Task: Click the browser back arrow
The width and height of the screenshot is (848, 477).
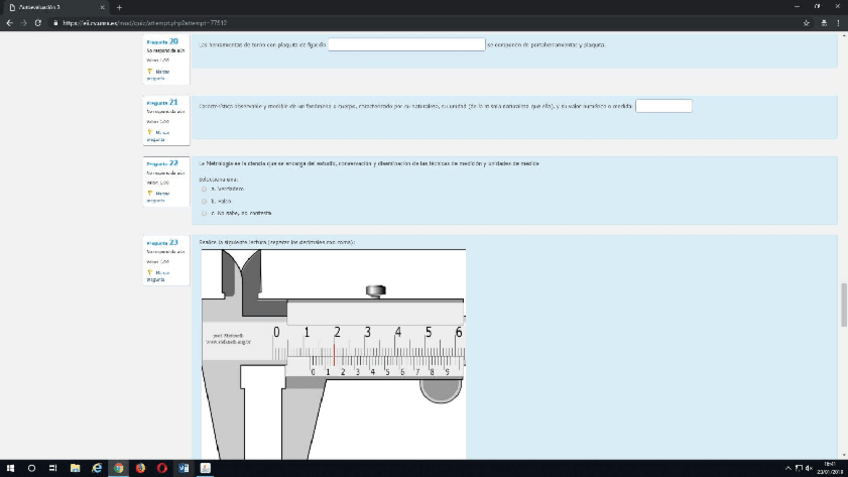Action: (x=9, y=23)
